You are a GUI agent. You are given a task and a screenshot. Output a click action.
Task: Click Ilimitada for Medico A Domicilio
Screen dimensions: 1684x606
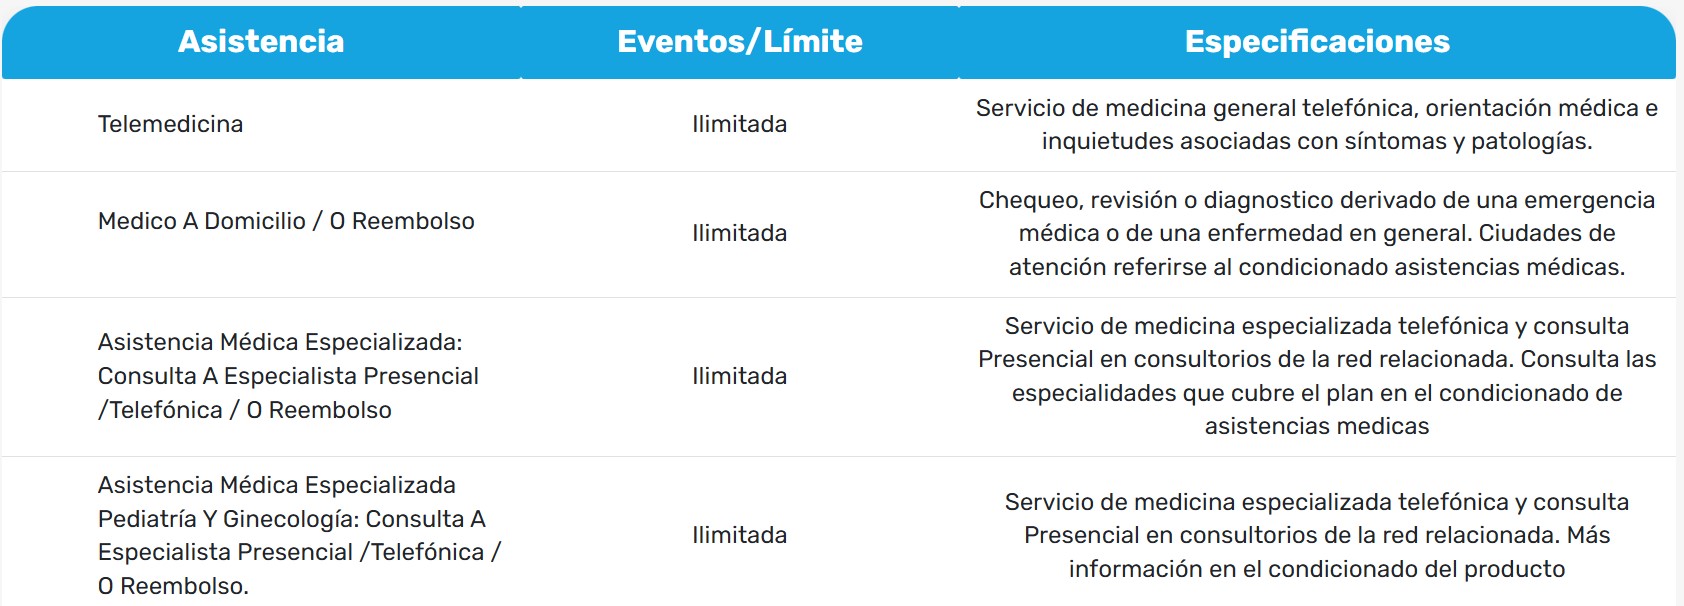(739, 233)
